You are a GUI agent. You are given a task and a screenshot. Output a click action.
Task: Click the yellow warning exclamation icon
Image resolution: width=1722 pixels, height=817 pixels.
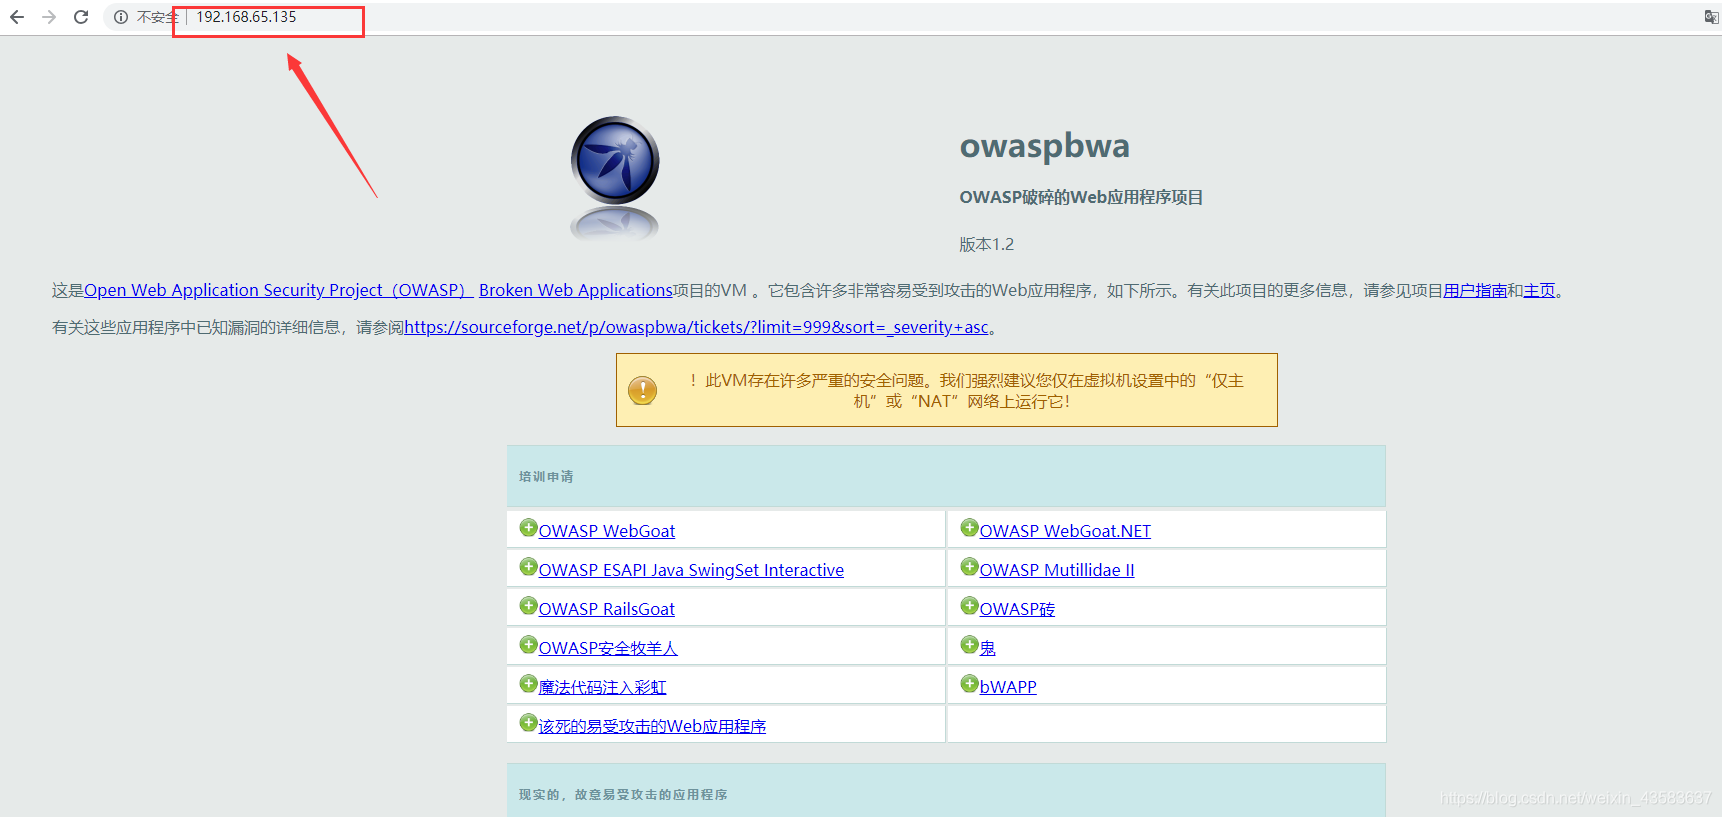(x=642, y=390)
